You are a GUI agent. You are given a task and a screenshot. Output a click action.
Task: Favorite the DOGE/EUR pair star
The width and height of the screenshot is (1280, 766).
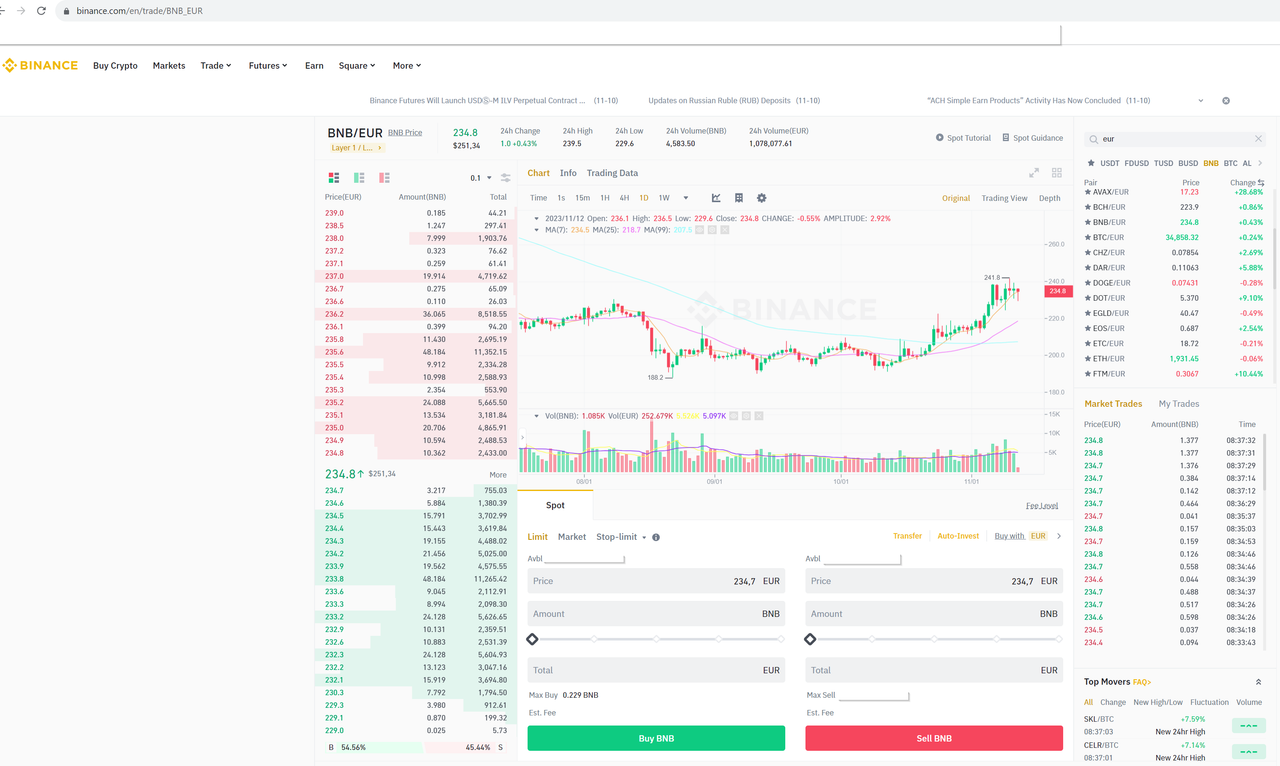tap(1089, 283)
